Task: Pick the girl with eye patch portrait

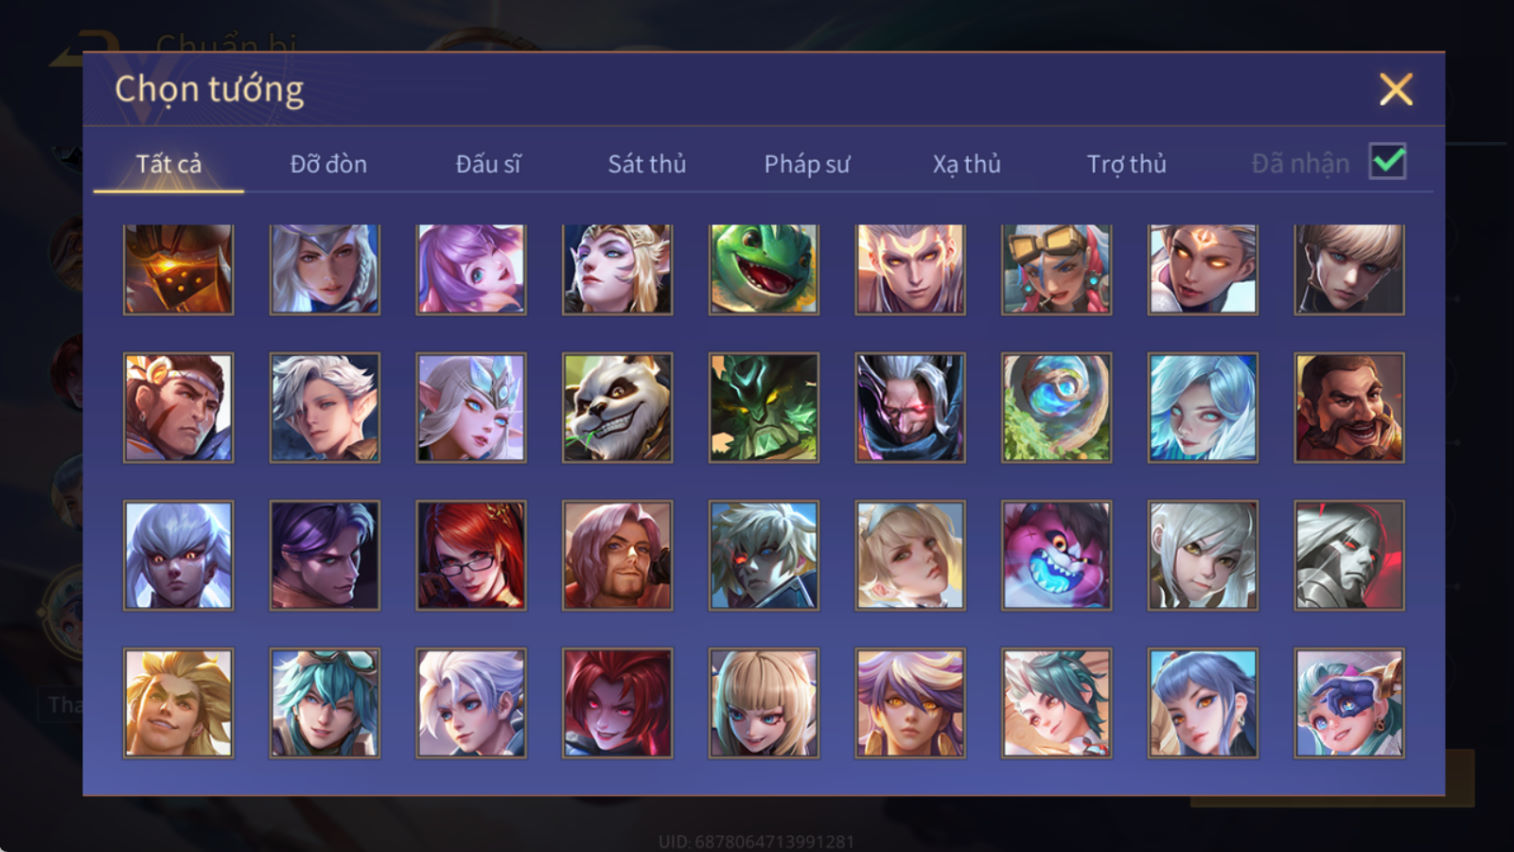Action: (x=1349, y=703)
